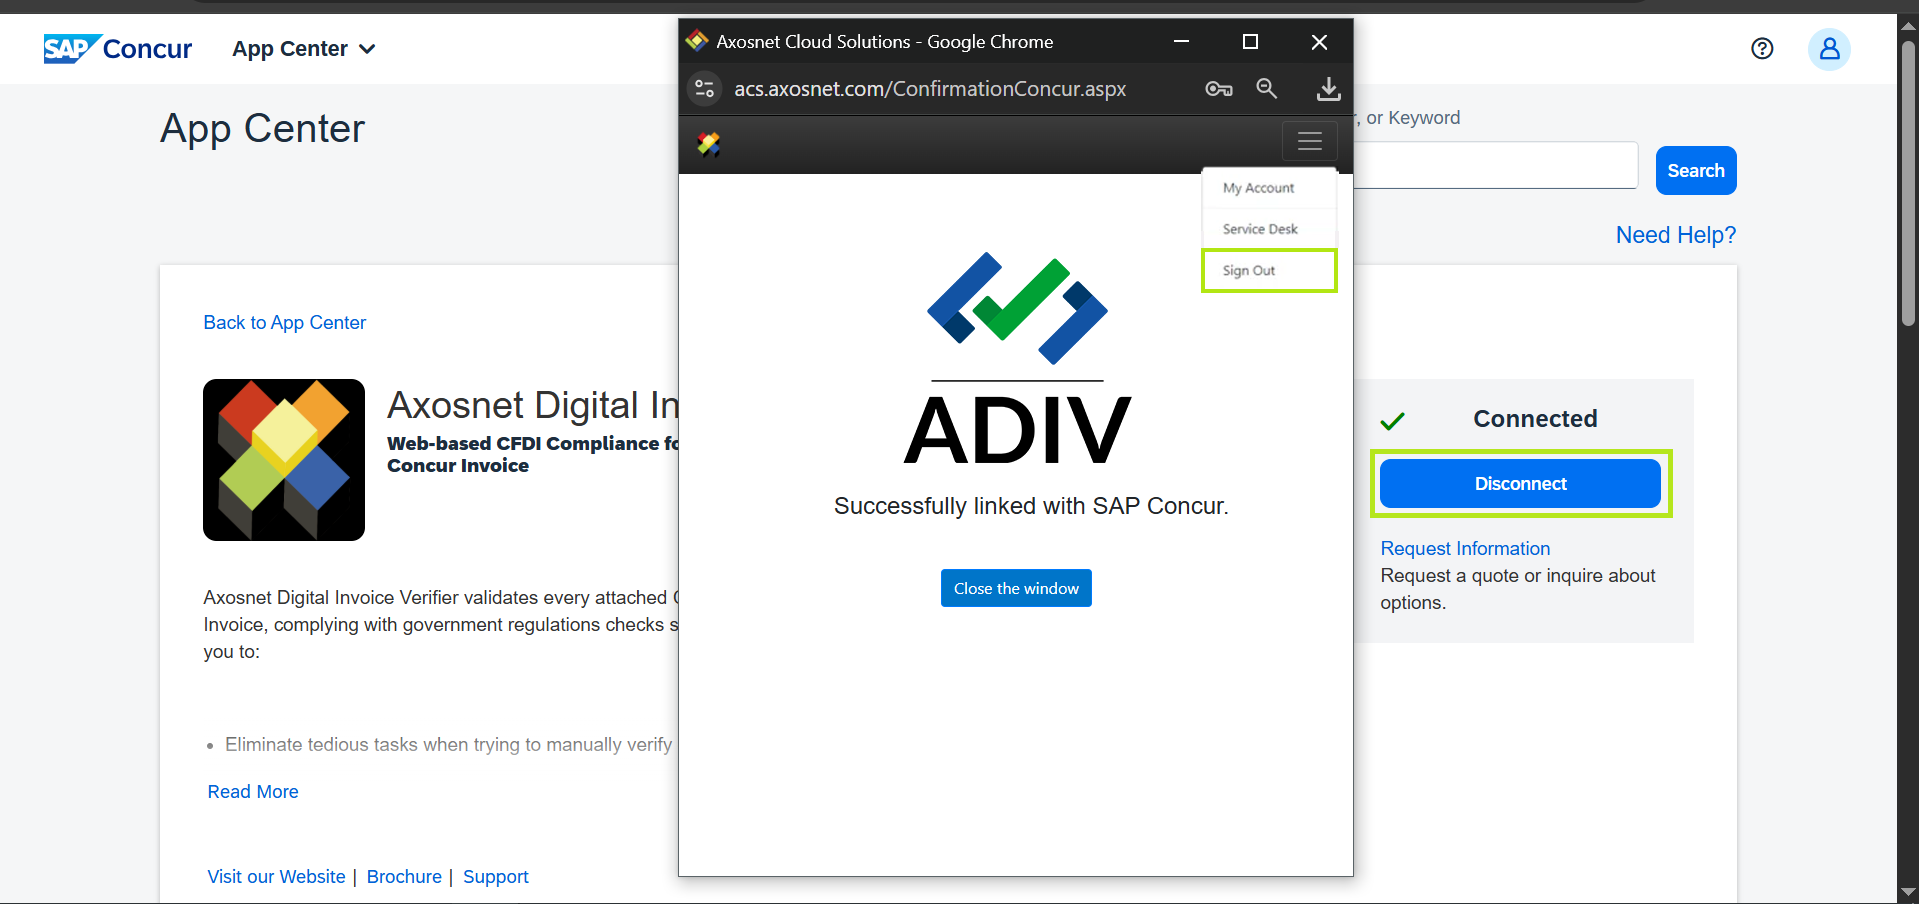This screenshot has height=904, width=1919.
Task: Select My Account from menu
Action: click(1258, 188)
